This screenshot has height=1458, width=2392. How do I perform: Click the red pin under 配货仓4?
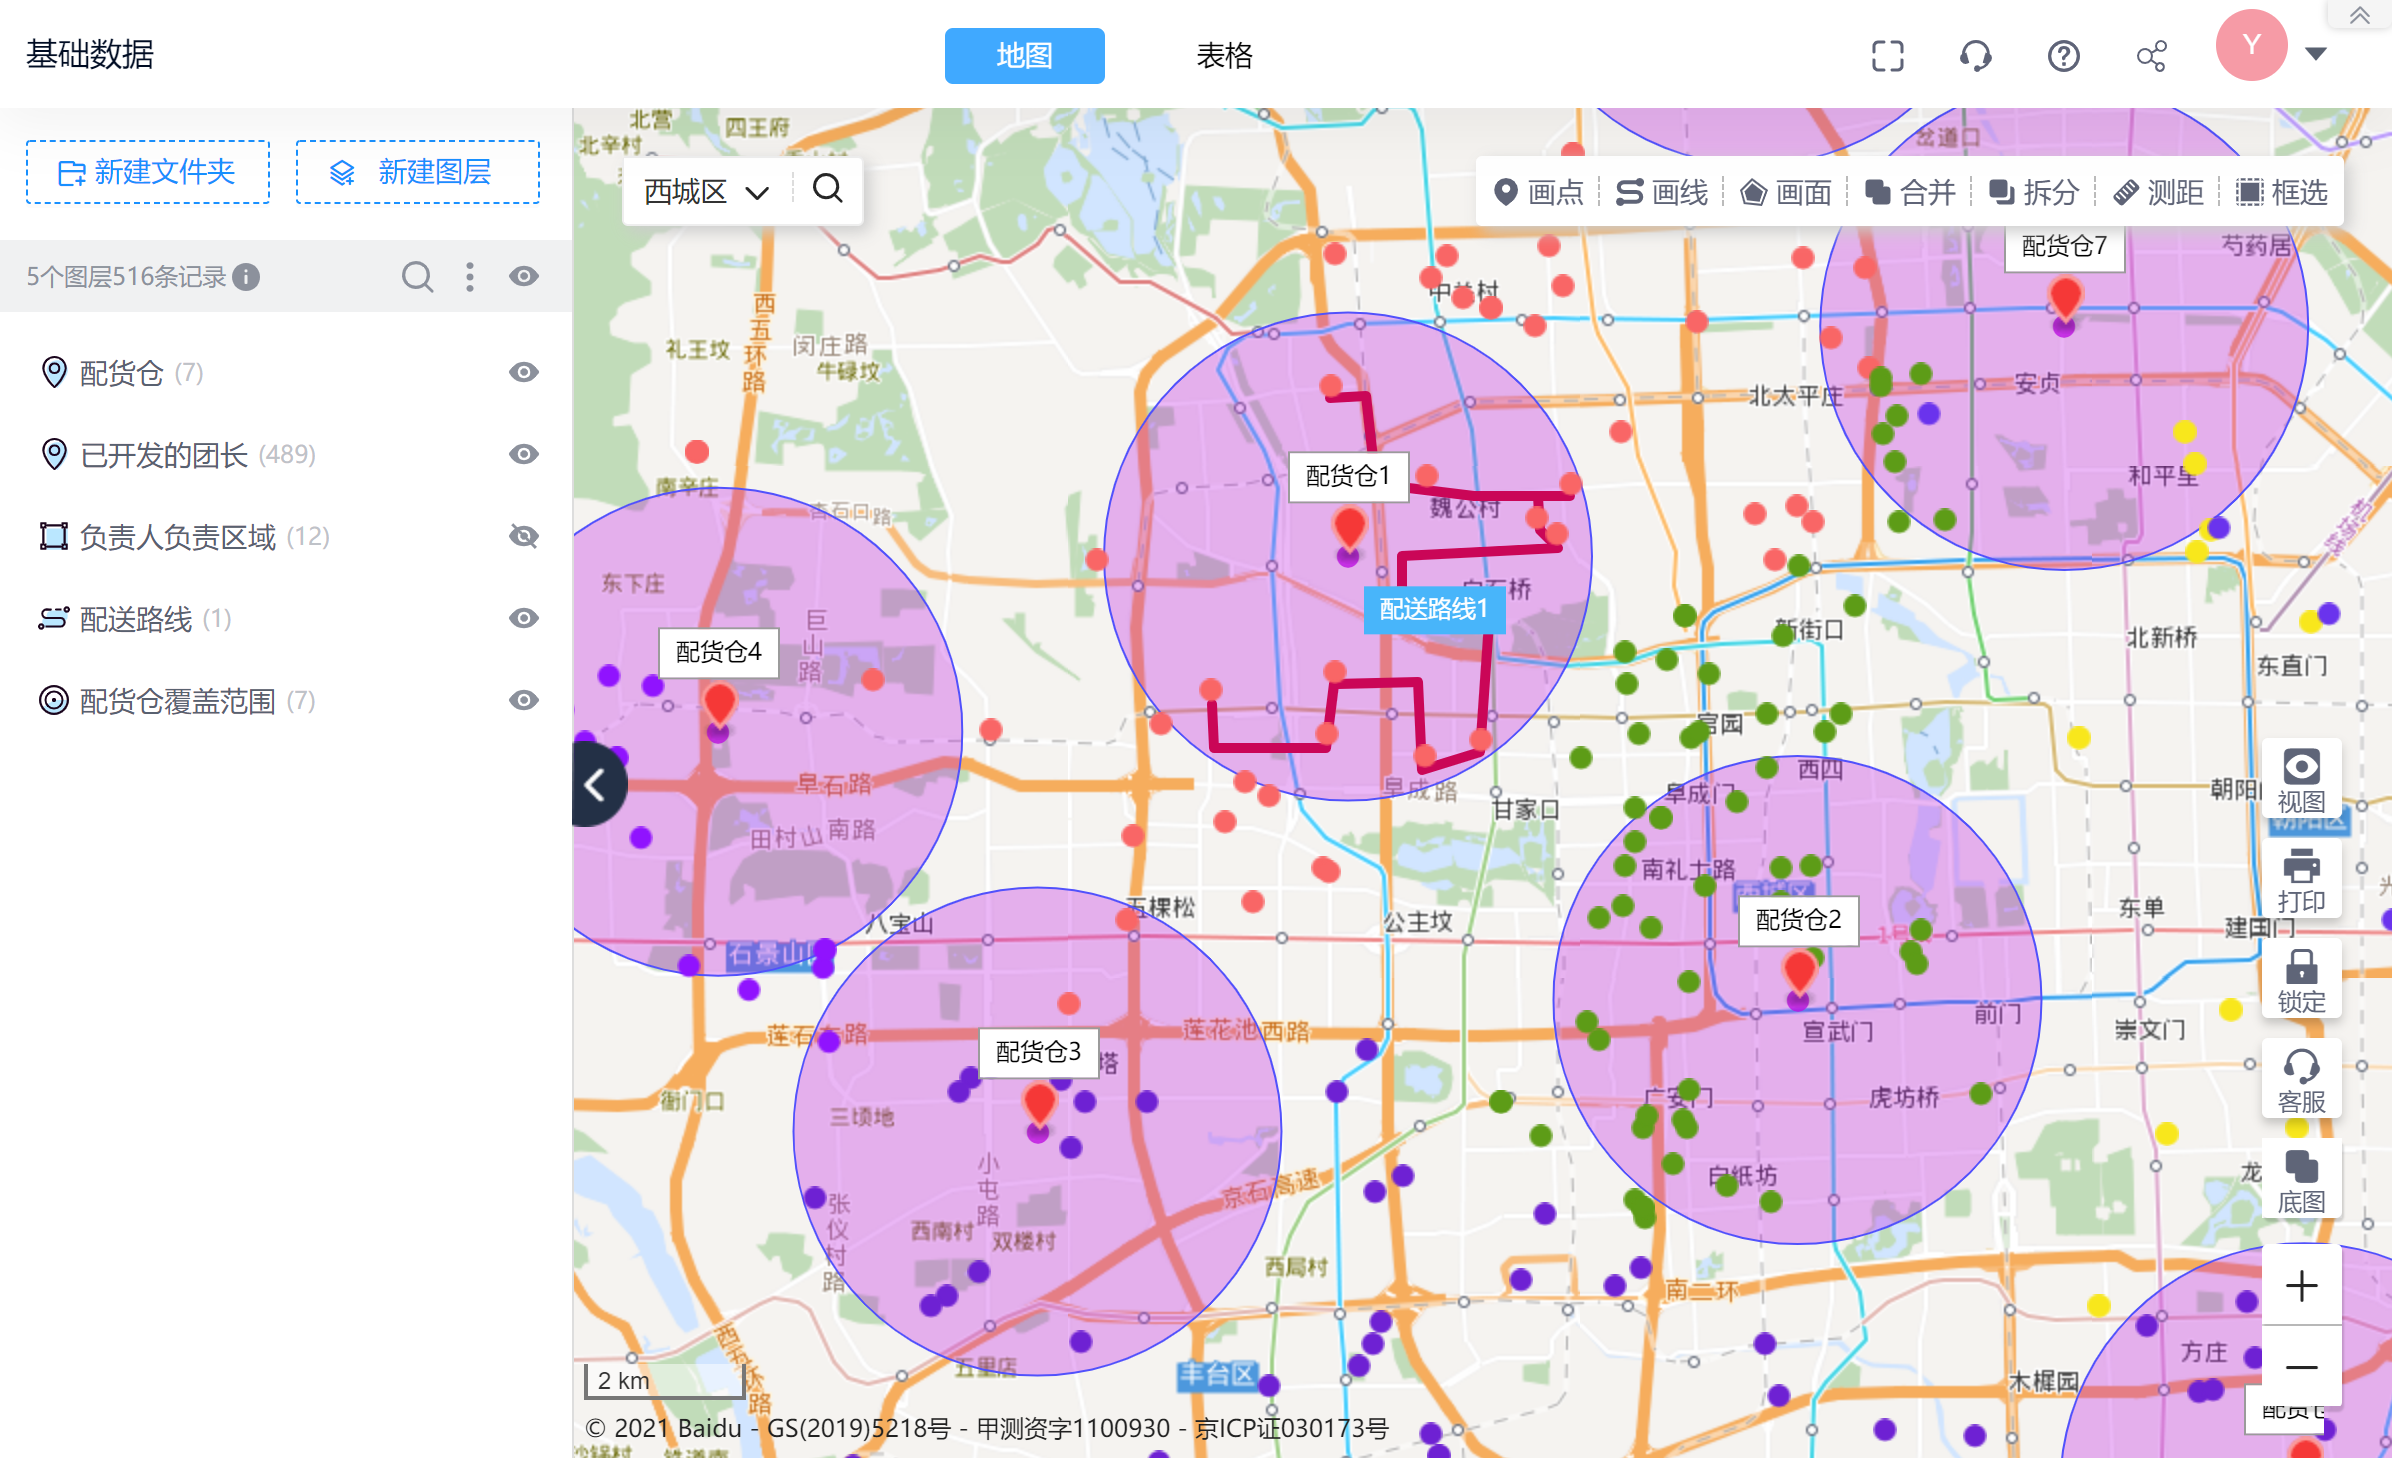[x=719, y=704]
